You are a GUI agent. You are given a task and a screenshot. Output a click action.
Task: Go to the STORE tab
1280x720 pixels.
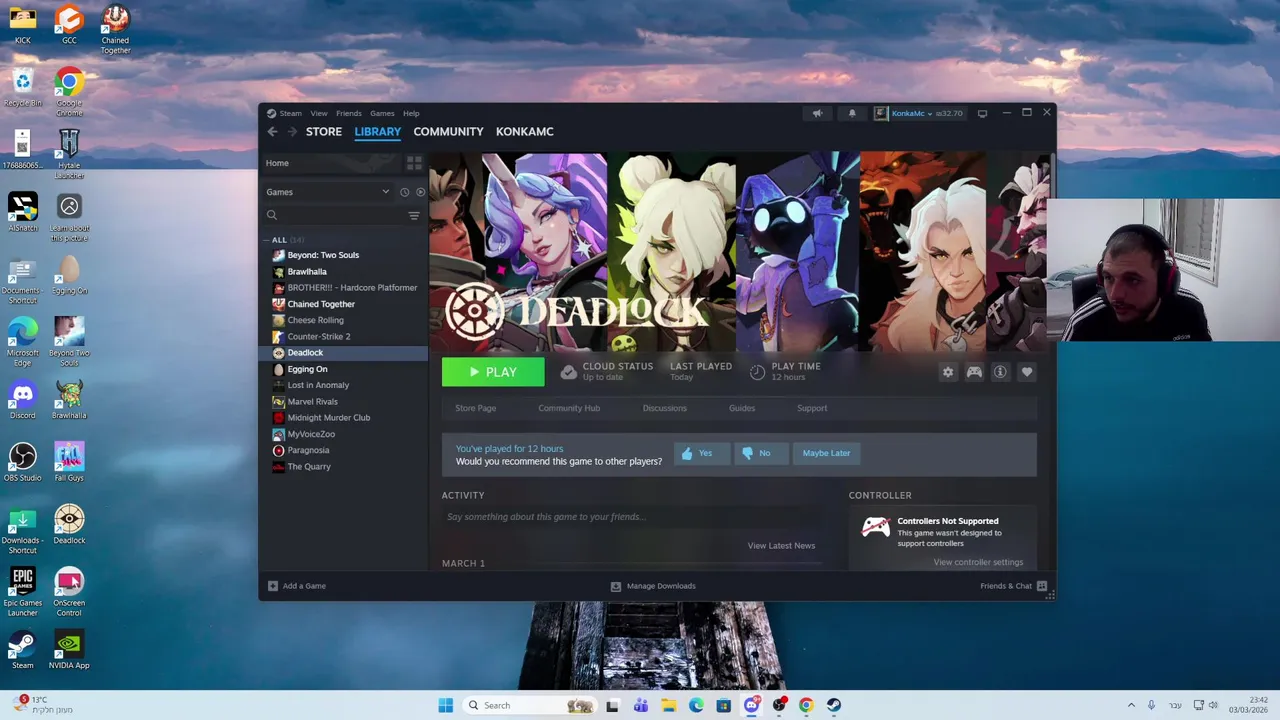tap(324, 132)
